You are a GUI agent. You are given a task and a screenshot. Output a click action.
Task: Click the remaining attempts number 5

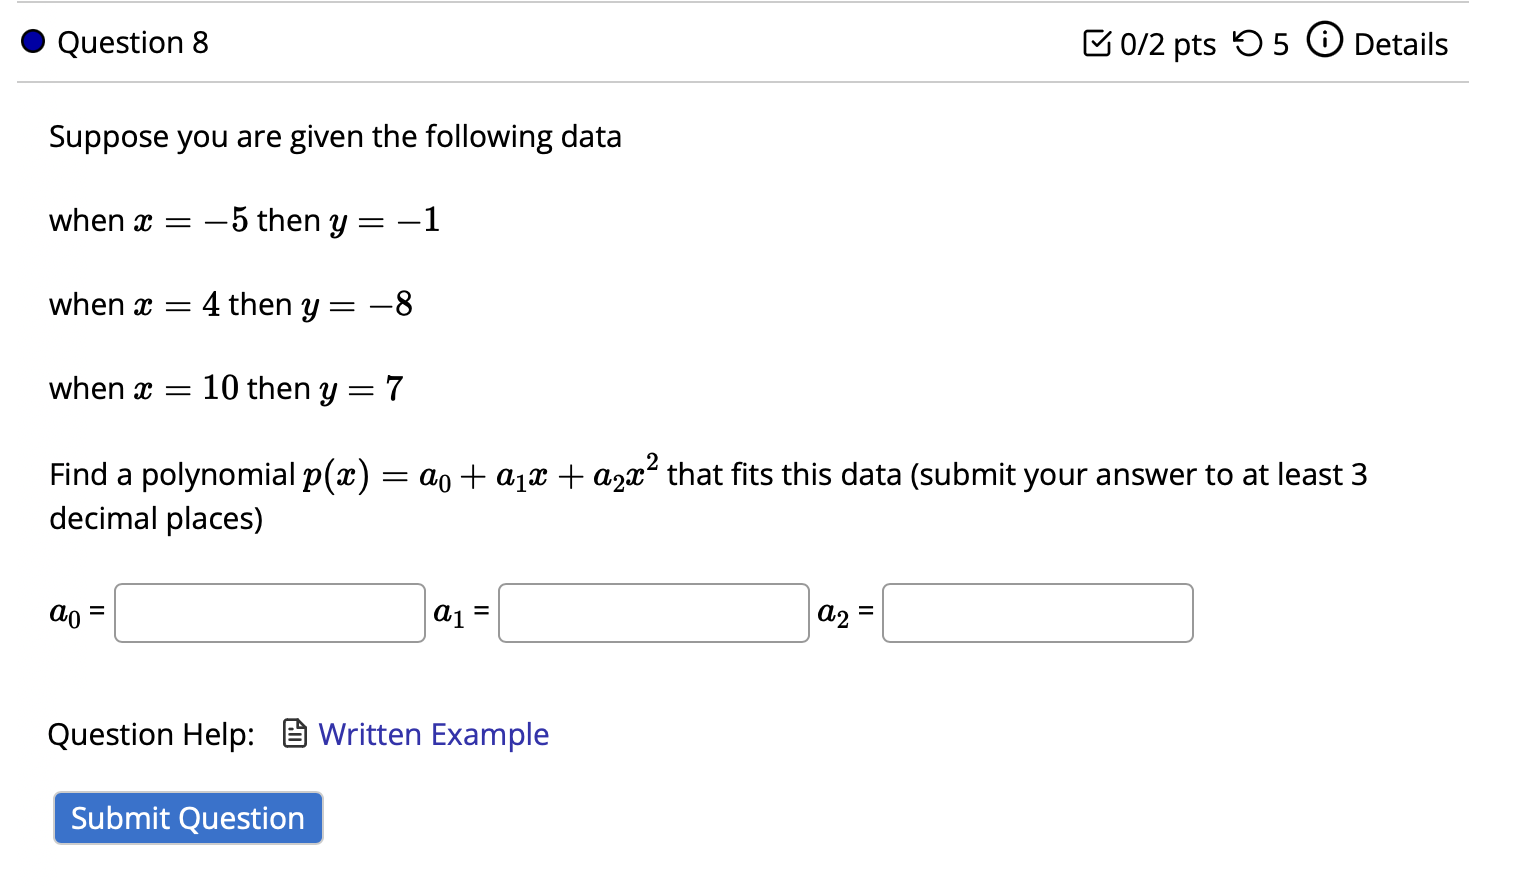pyautogui.click(x=1280, y=44)
